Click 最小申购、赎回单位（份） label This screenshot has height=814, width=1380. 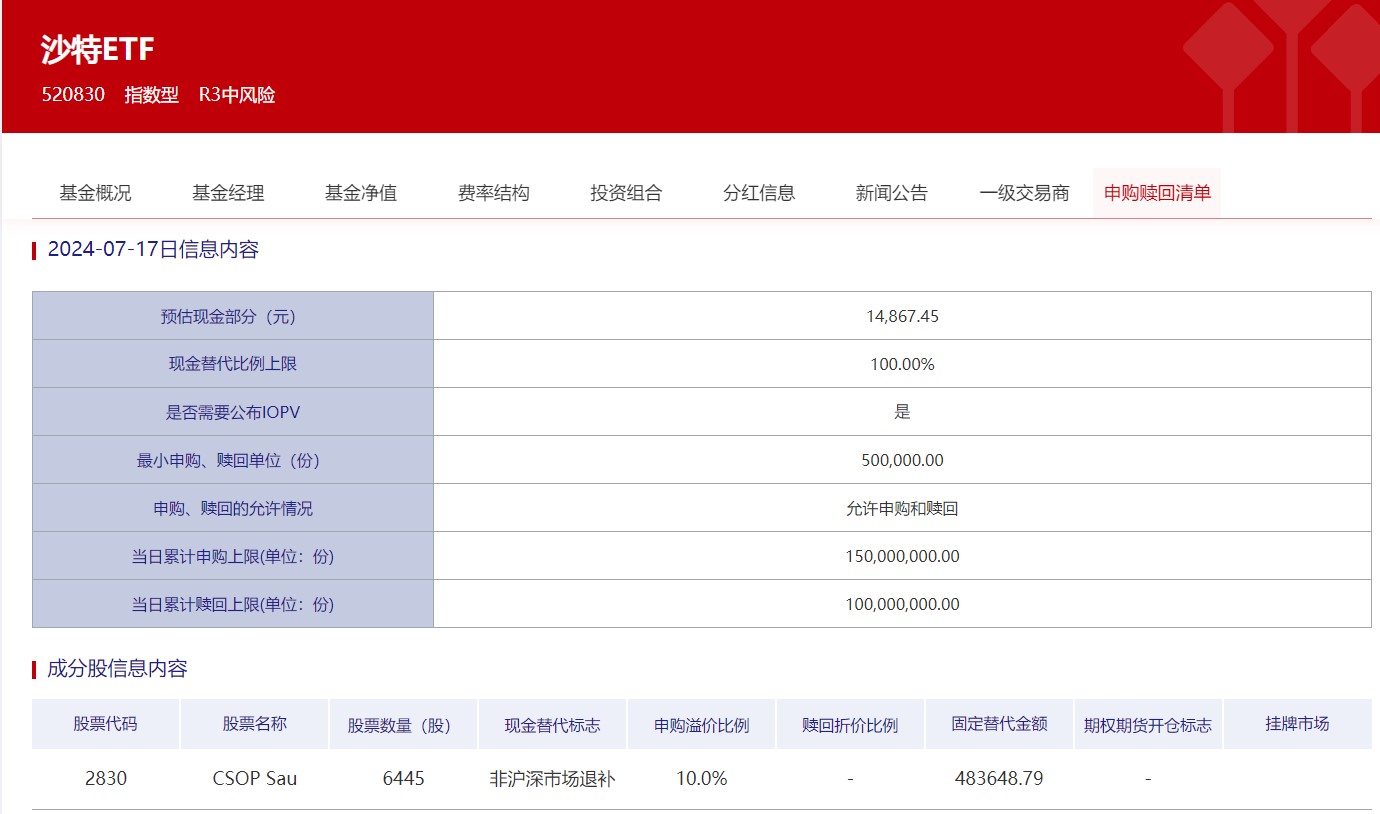233,460
